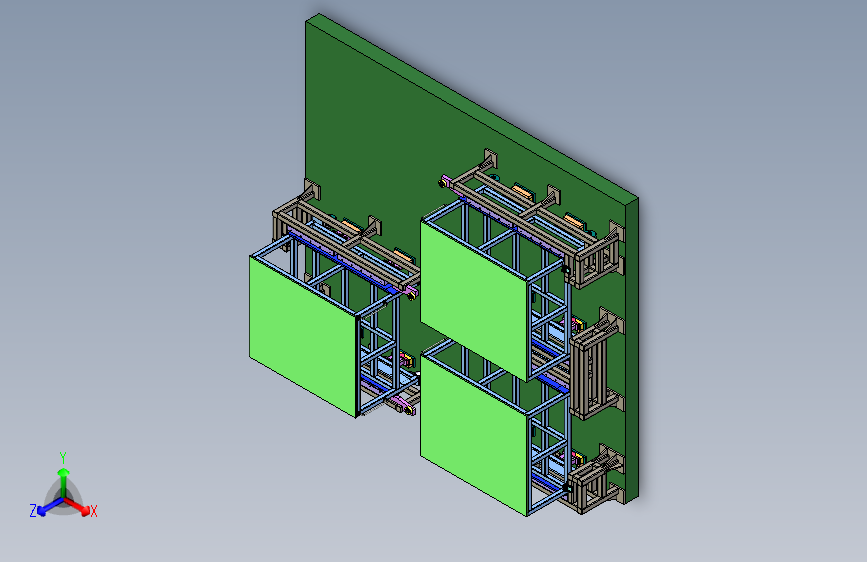Click the red X axis of the triad
The width and height of the screenshot is (867, 562).
pos(77,506)
